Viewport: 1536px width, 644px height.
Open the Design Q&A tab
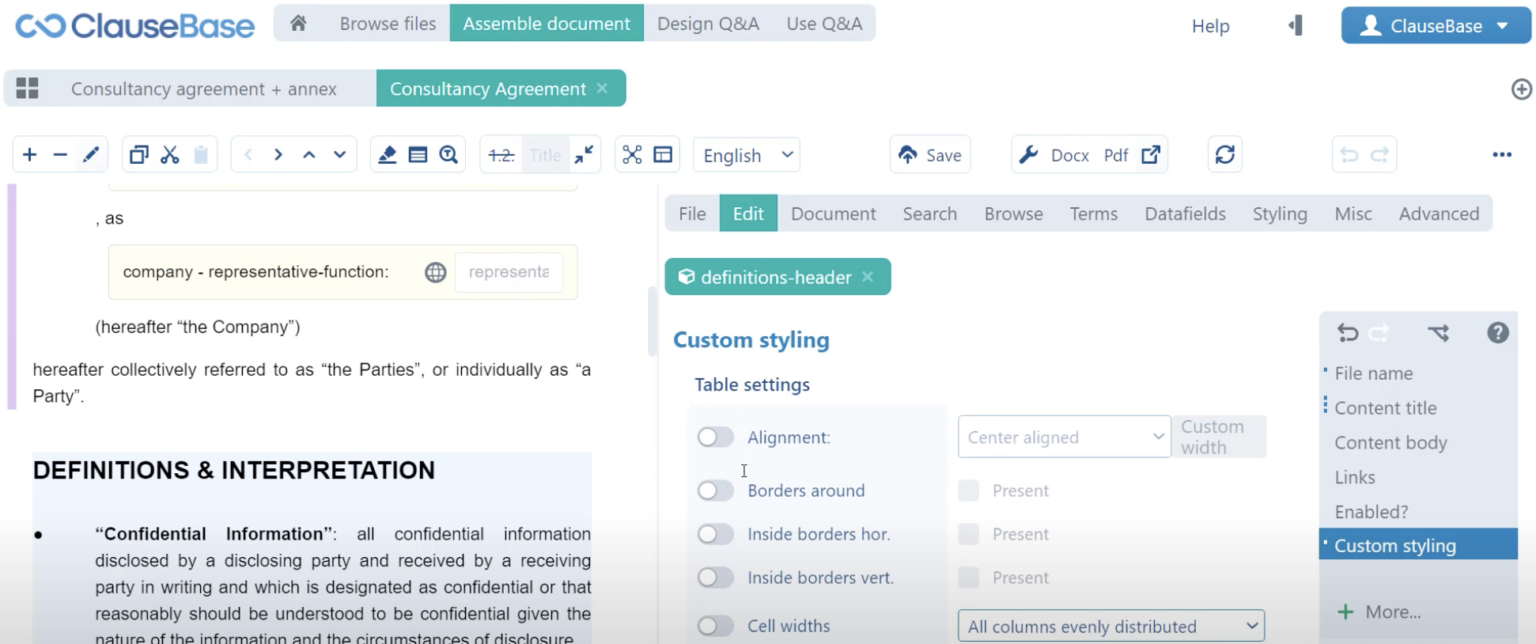708,24
